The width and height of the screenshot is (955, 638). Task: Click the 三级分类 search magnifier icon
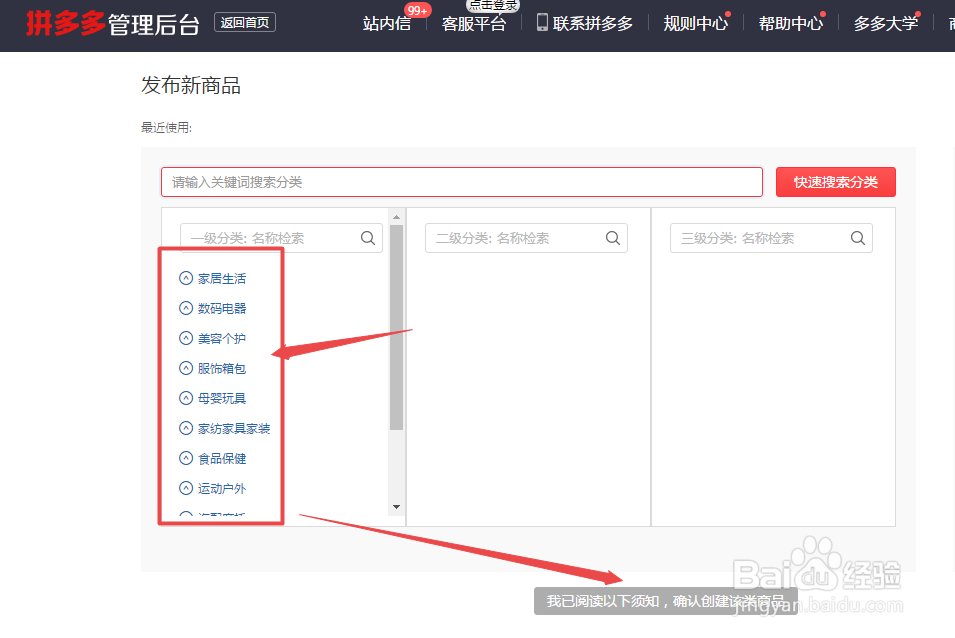858,238
